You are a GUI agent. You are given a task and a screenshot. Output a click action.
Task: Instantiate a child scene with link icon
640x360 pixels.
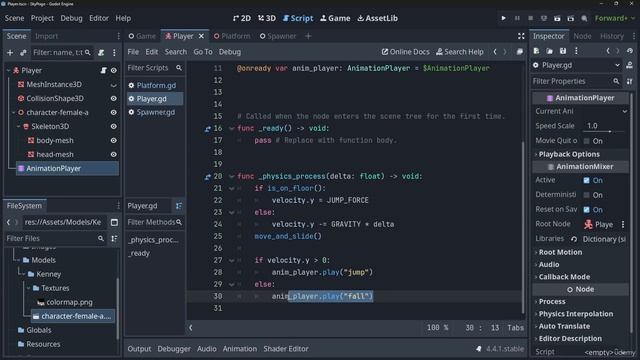coord(23,53)
